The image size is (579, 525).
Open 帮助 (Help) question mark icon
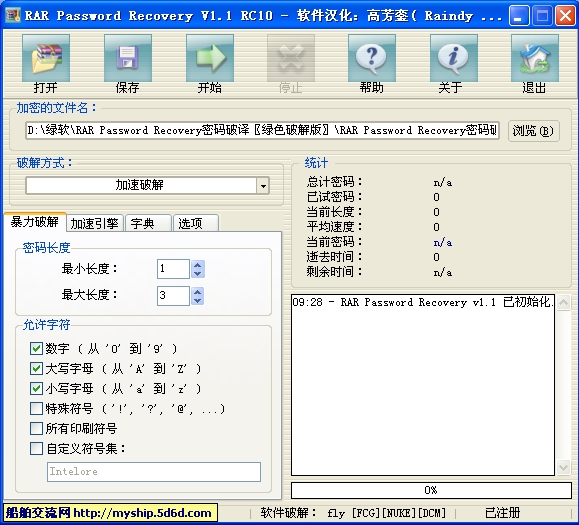pyautogui.click(x=372, y=58)
